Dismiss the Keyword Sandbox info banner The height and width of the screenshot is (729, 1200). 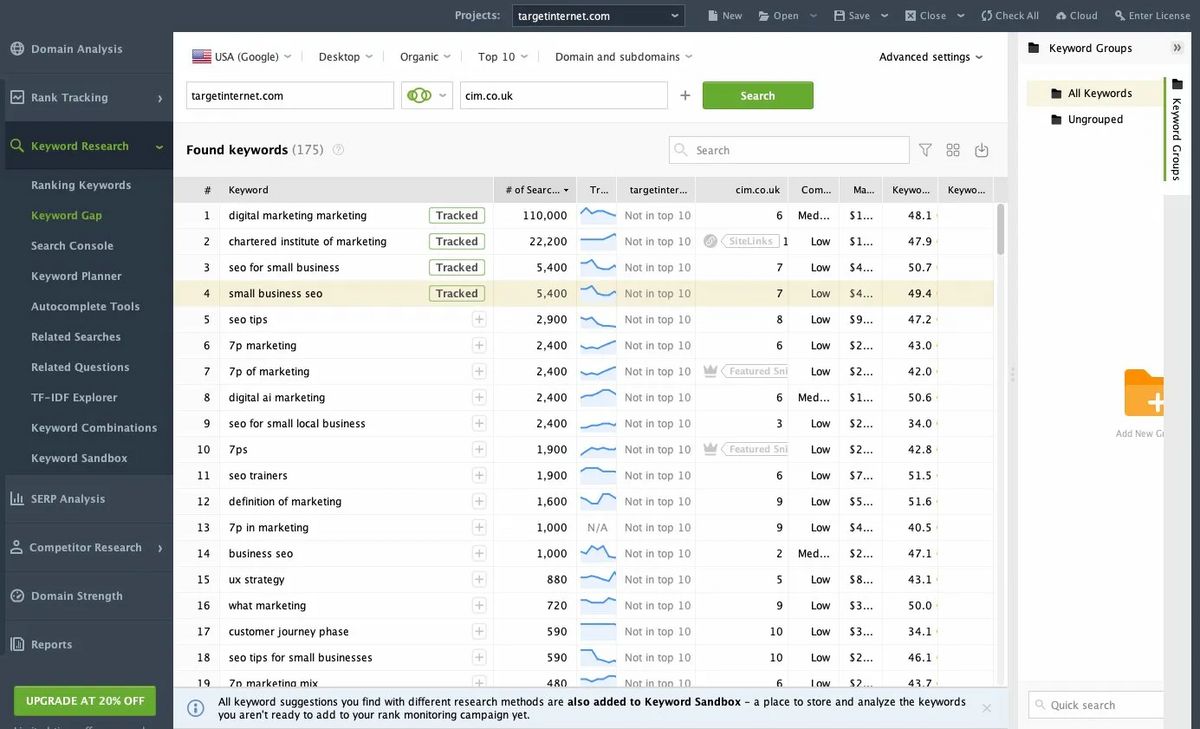point(987,708)
